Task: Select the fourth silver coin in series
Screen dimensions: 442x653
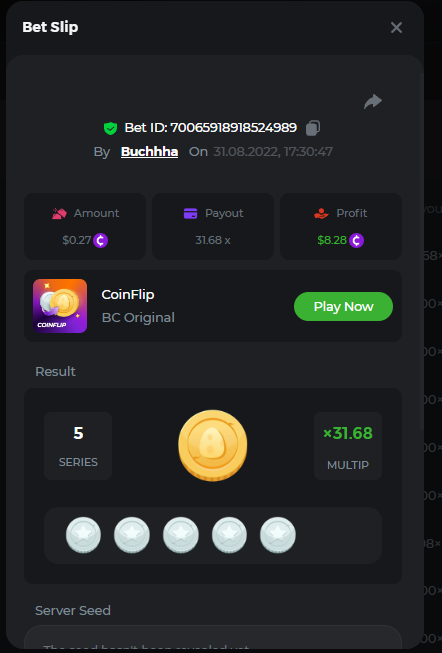Action: tap(229, 535)
